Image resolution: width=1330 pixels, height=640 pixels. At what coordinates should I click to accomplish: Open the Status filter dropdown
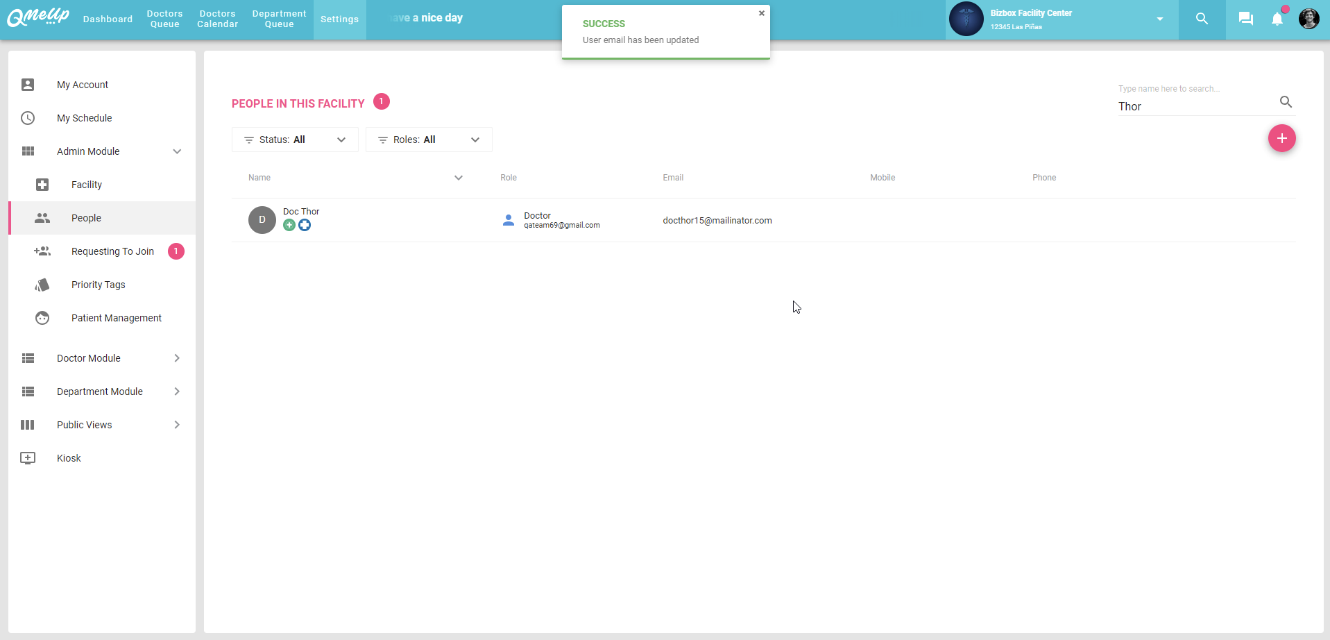(x=295, y=140)
